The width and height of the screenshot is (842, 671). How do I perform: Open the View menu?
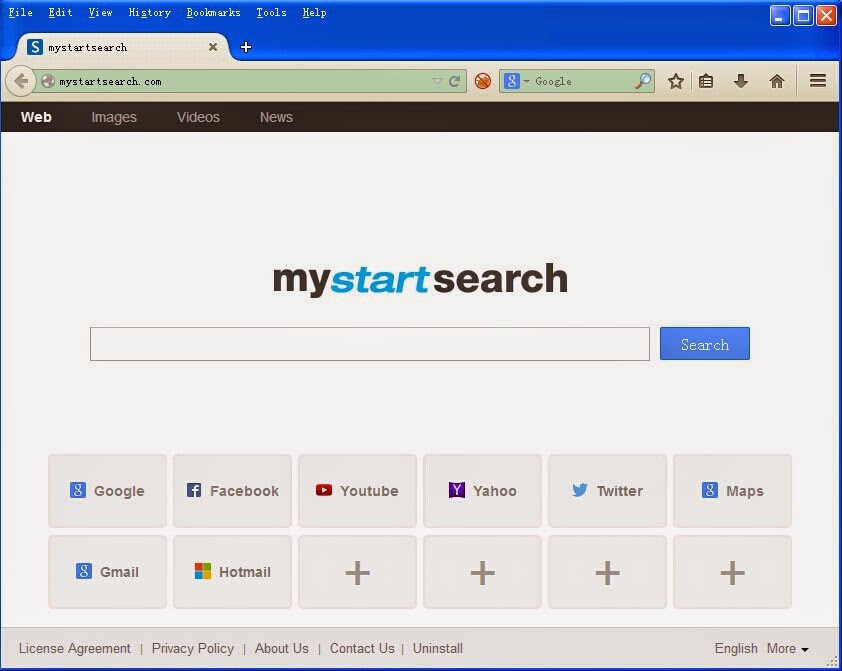click(x=100, y=12)
